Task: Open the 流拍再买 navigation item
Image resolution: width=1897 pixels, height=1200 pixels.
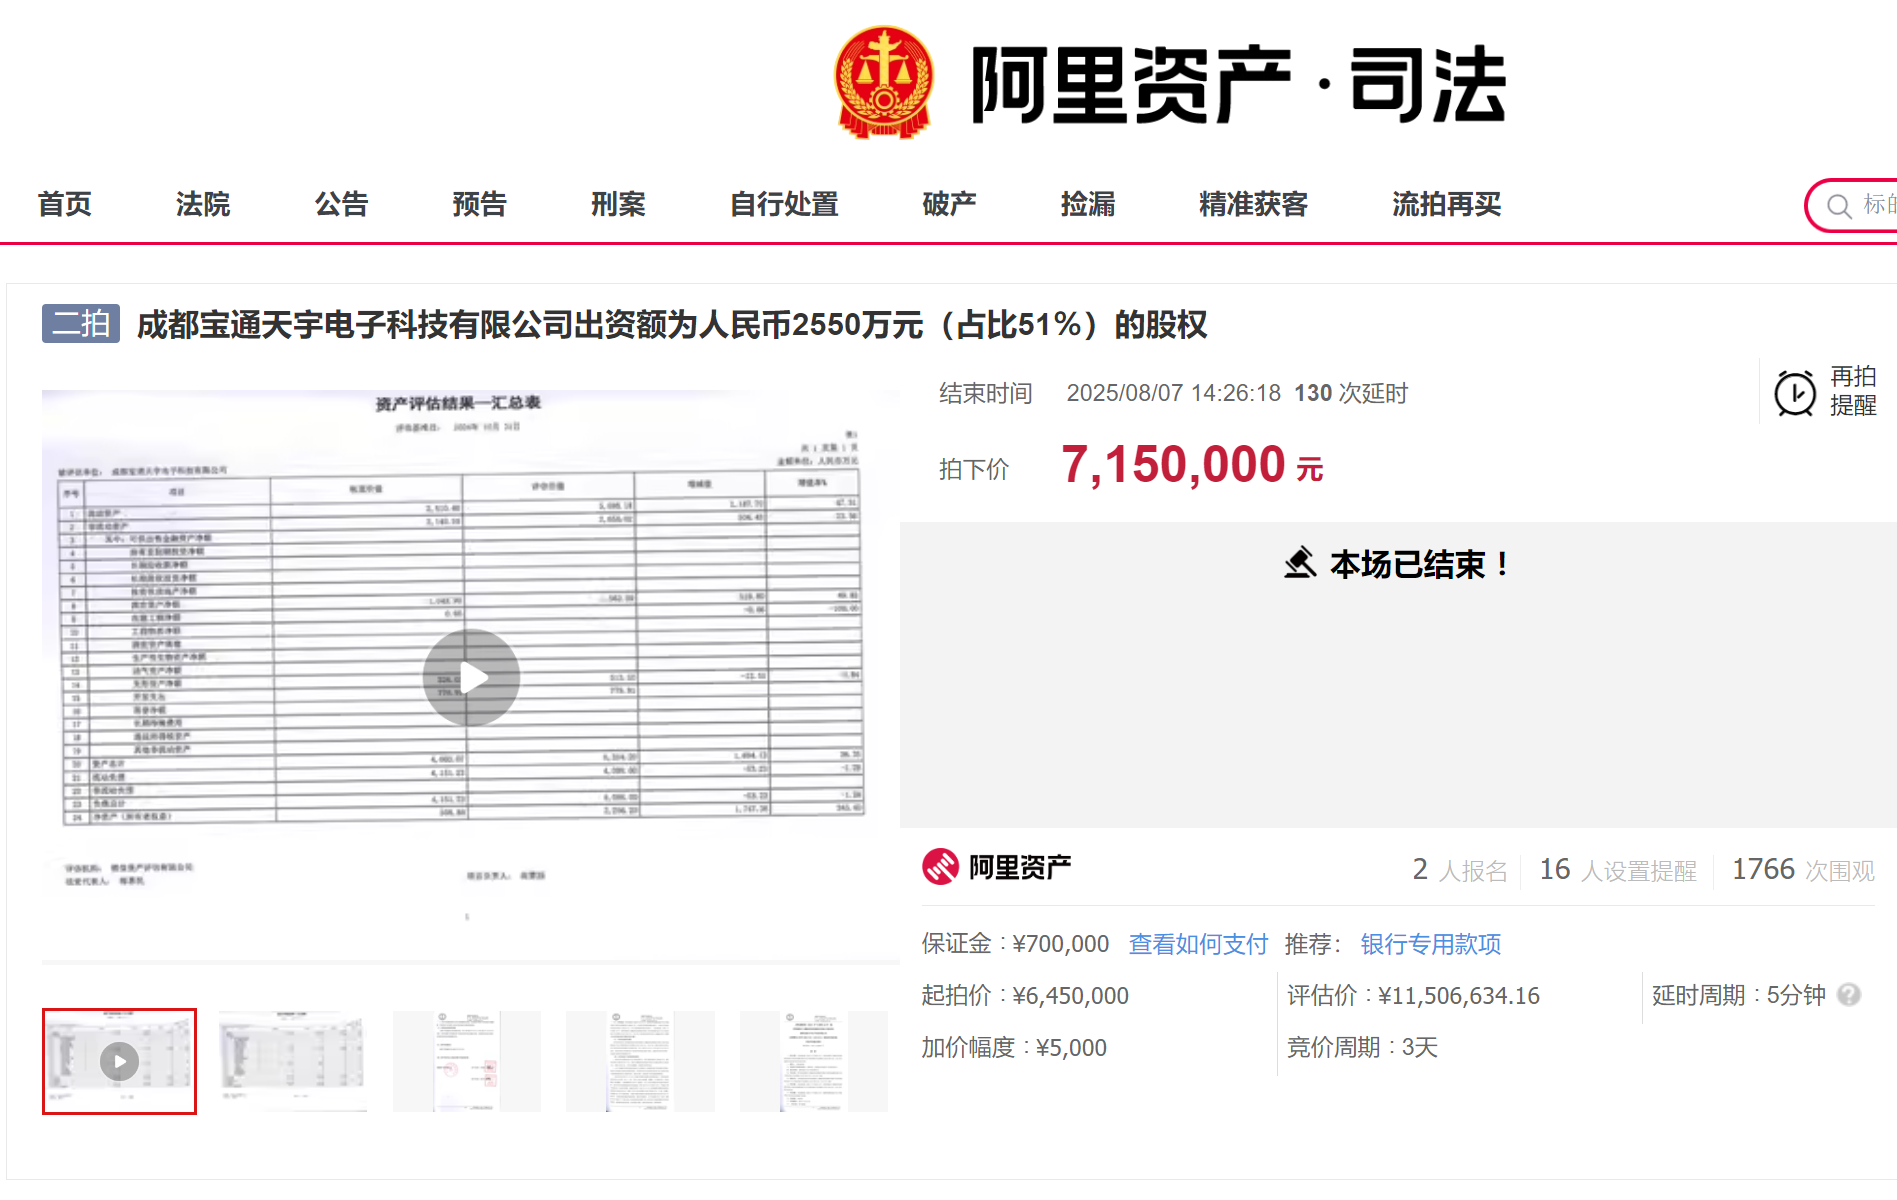Action: click(1447, 204)
